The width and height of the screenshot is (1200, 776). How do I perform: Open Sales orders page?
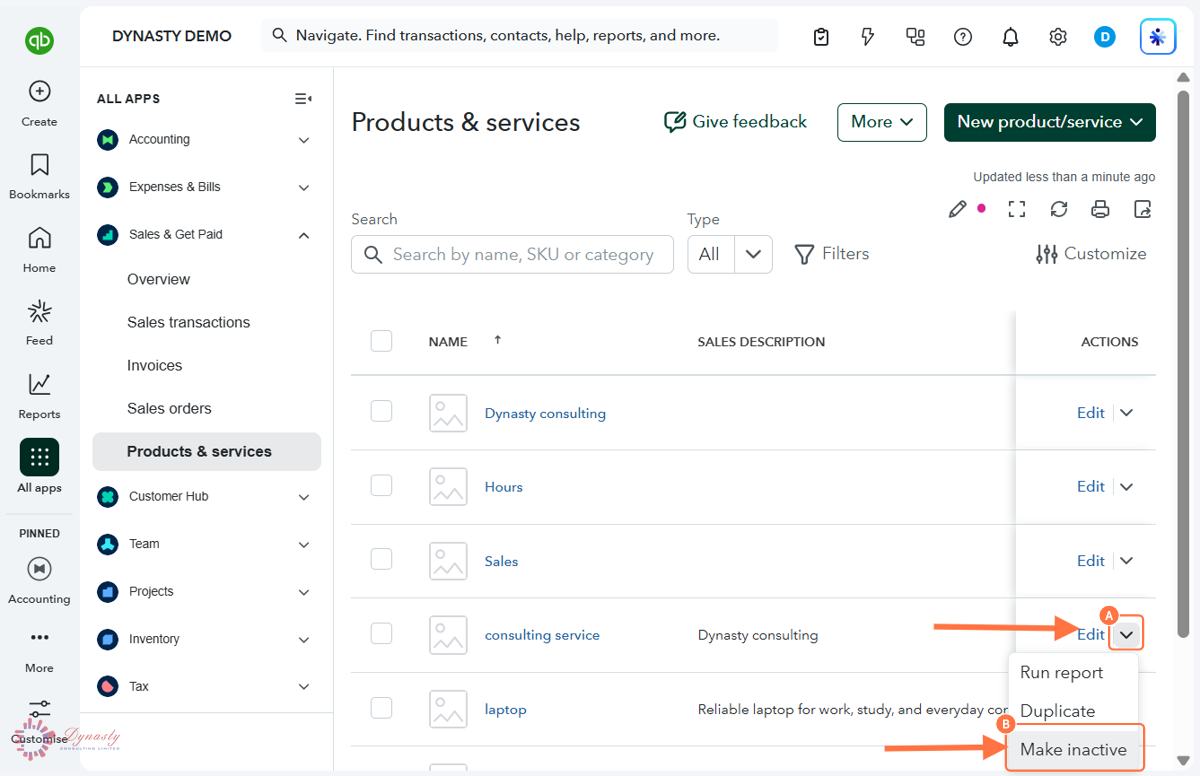(169, 408)
